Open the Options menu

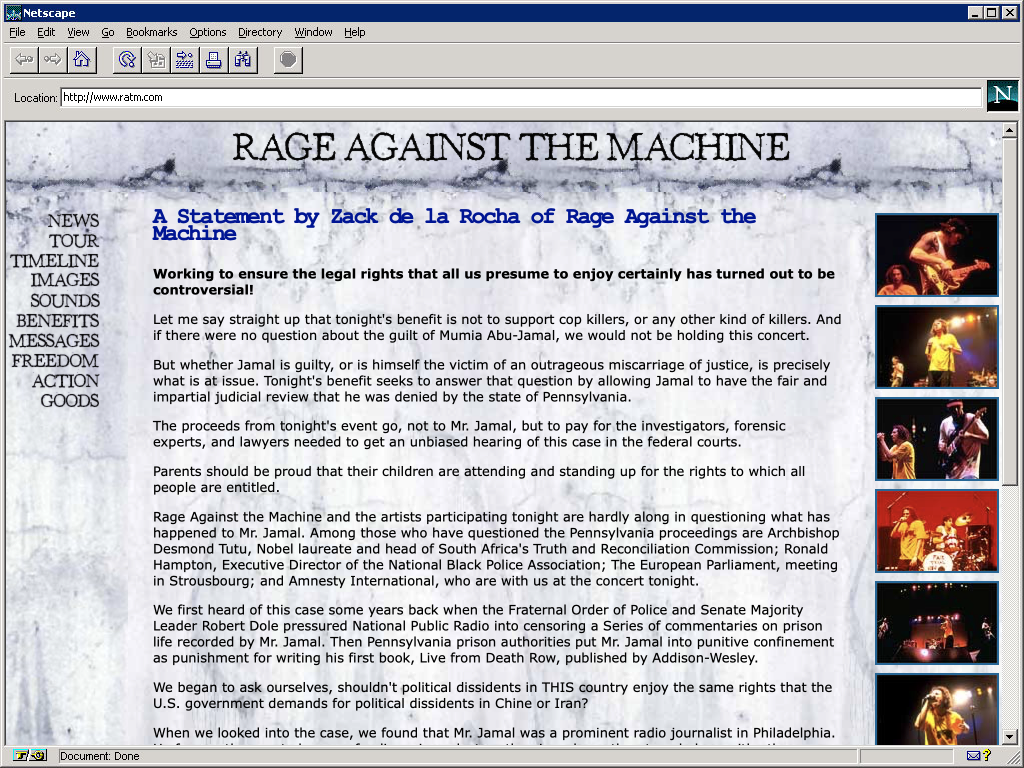click(207, 32)
